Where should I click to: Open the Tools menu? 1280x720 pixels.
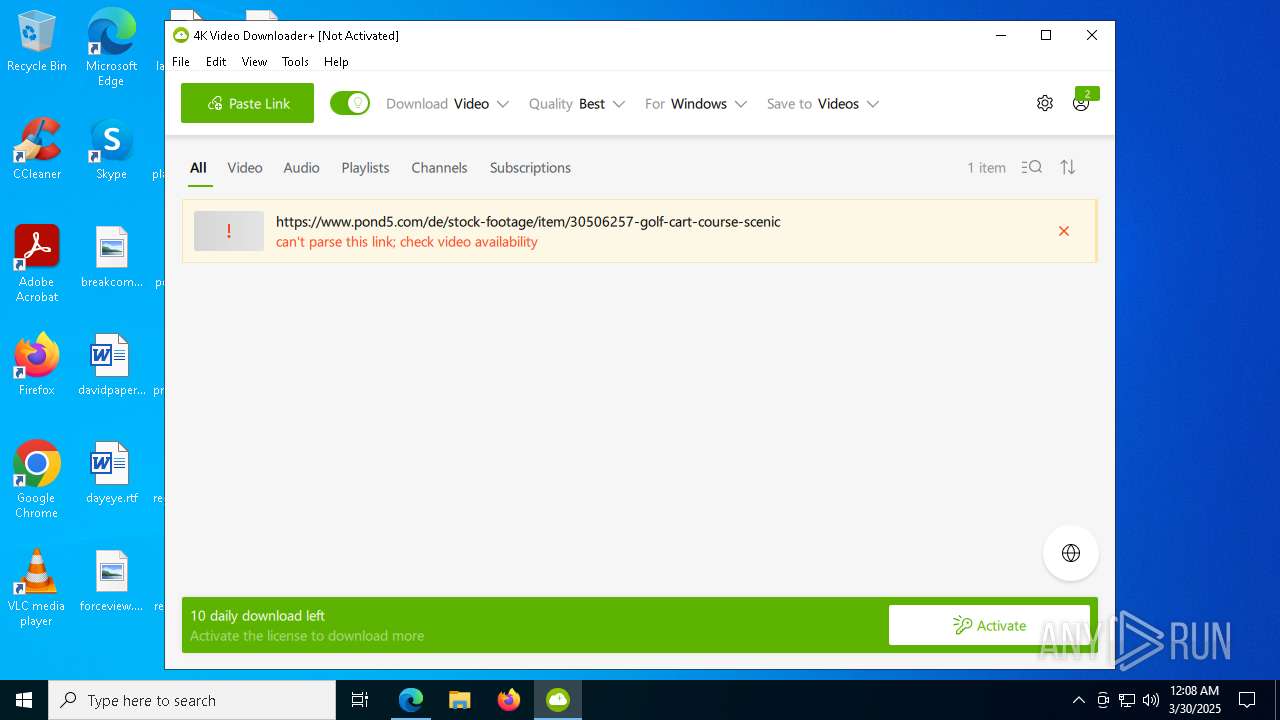pyautogui.click(x=295, y=62)
